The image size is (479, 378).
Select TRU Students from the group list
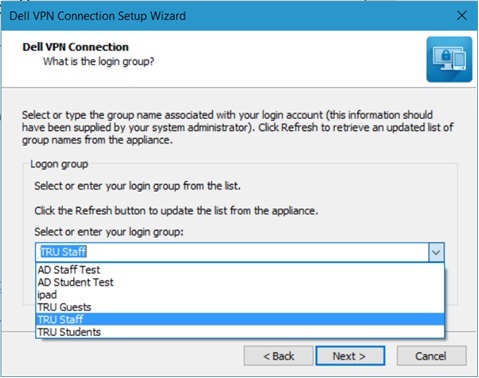240,332
